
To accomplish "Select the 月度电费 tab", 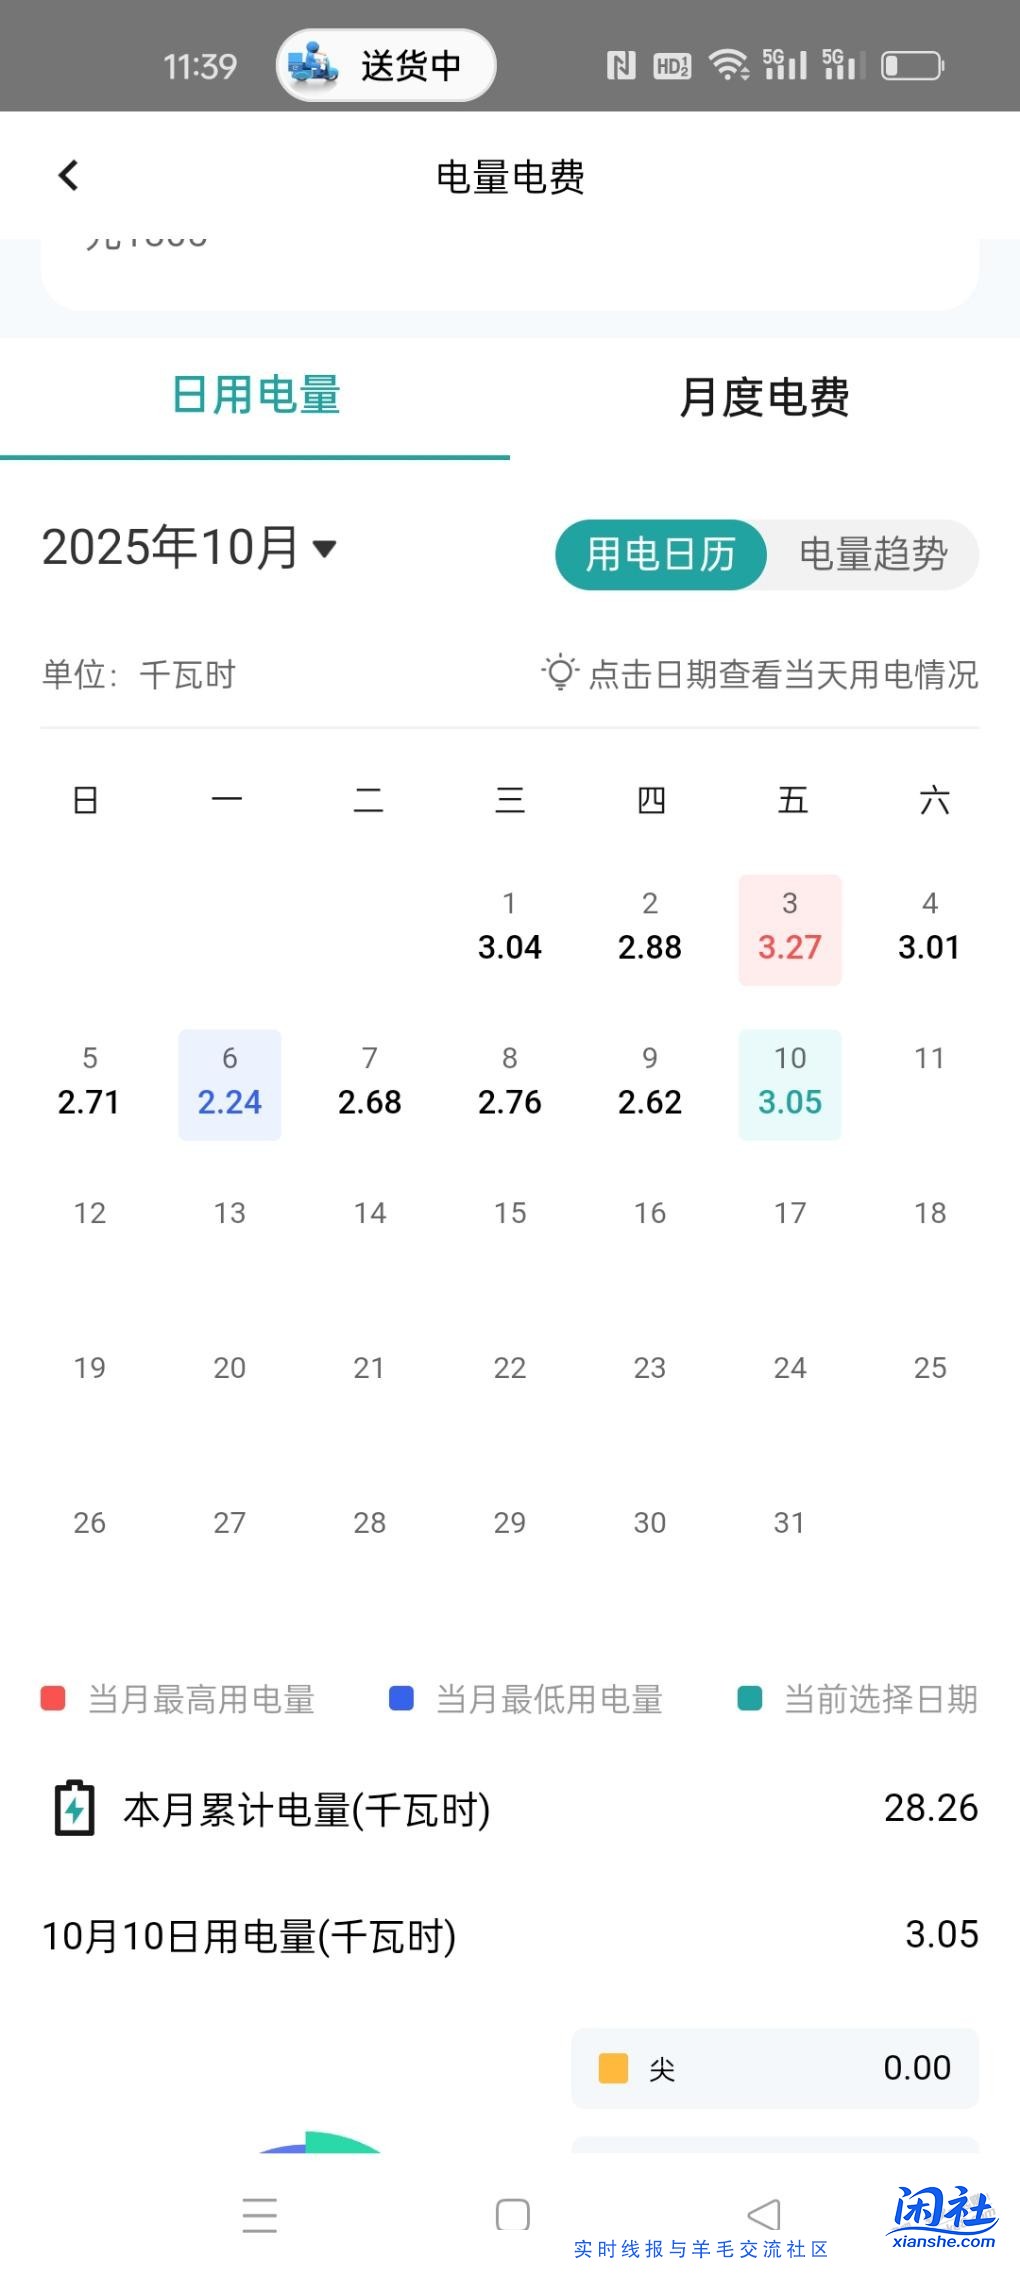I will point(764,396).
